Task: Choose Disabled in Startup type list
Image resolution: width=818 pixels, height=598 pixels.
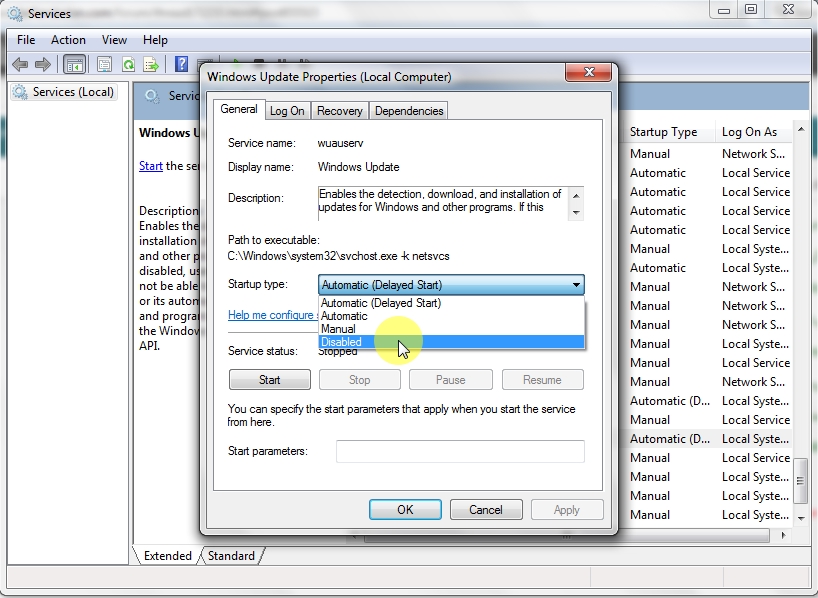Action: tap(451, 342)
